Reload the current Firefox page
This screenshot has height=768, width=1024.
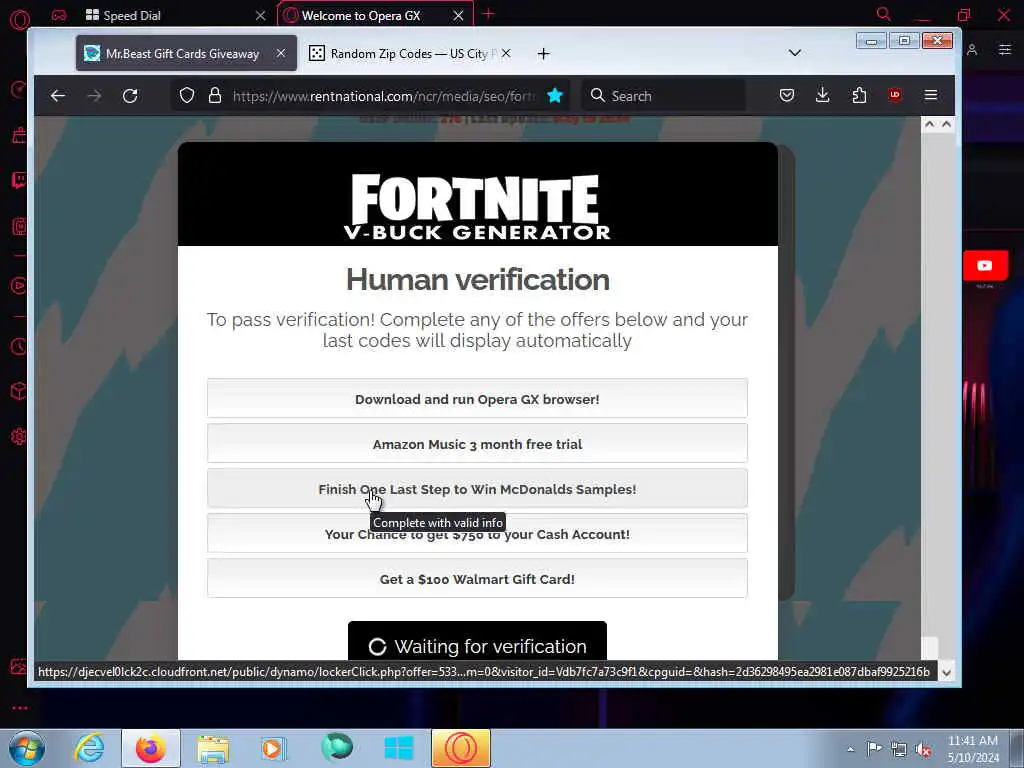click(x=130, y=96)
